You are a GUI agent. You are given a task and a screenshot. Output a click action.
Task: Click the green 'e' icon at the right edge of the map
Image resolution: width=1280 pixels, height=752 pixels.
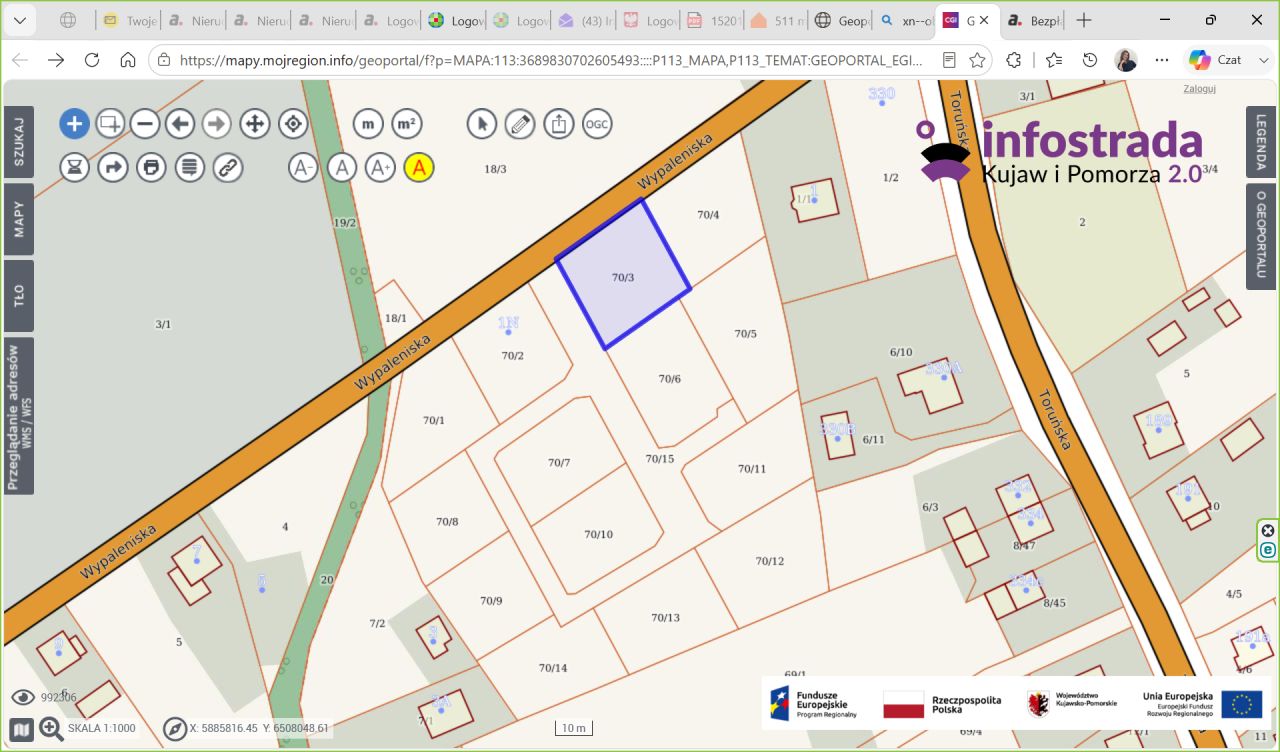(x=1268, y=549)
